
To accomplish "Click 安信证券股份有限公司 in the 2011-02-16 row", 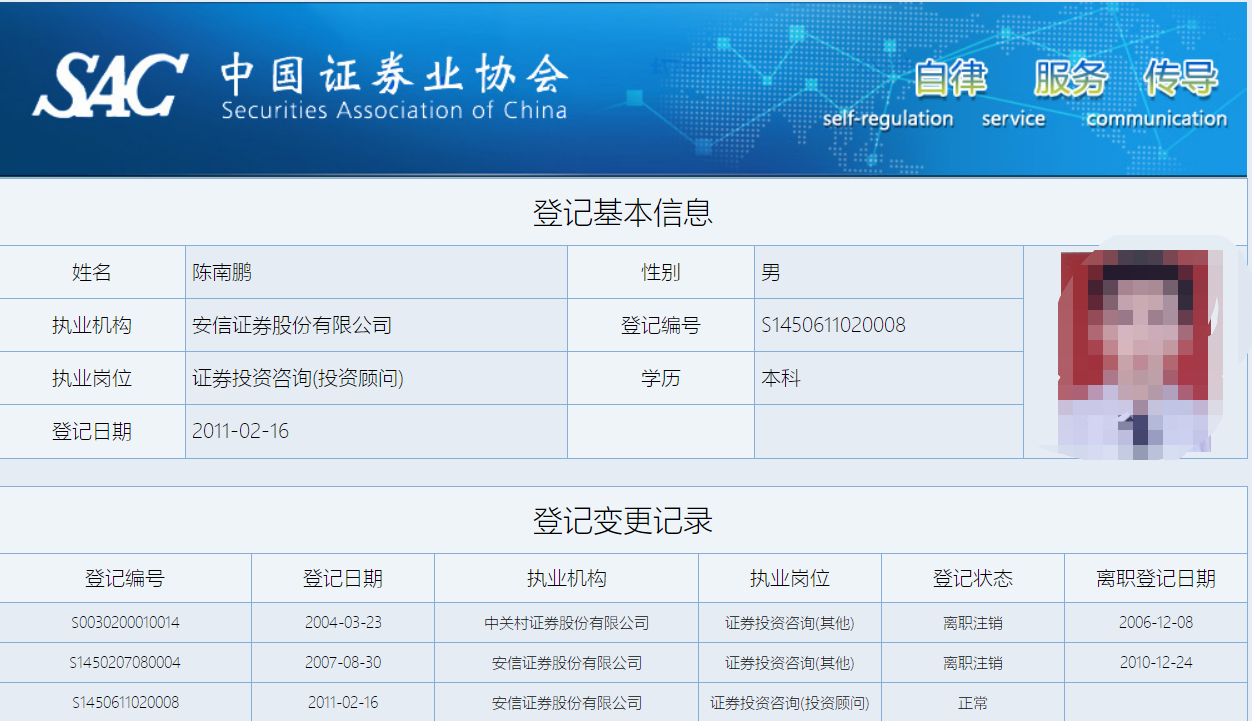I will tap(567, 702).
